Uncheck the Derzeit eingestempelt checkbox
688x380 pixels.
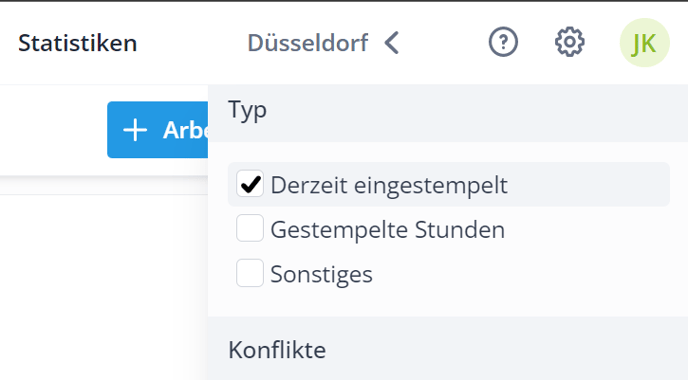250,184
